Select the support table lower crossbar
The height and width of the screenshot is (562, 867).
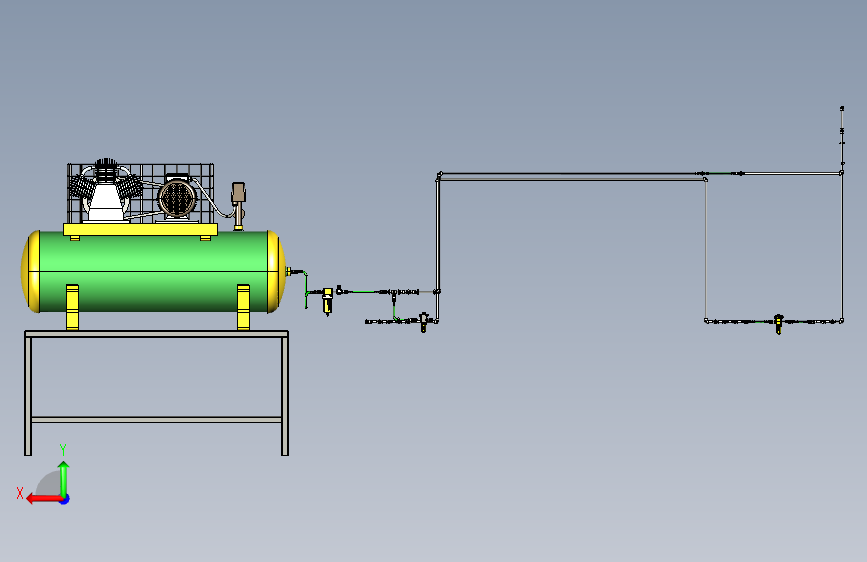(x=156, y=420)
